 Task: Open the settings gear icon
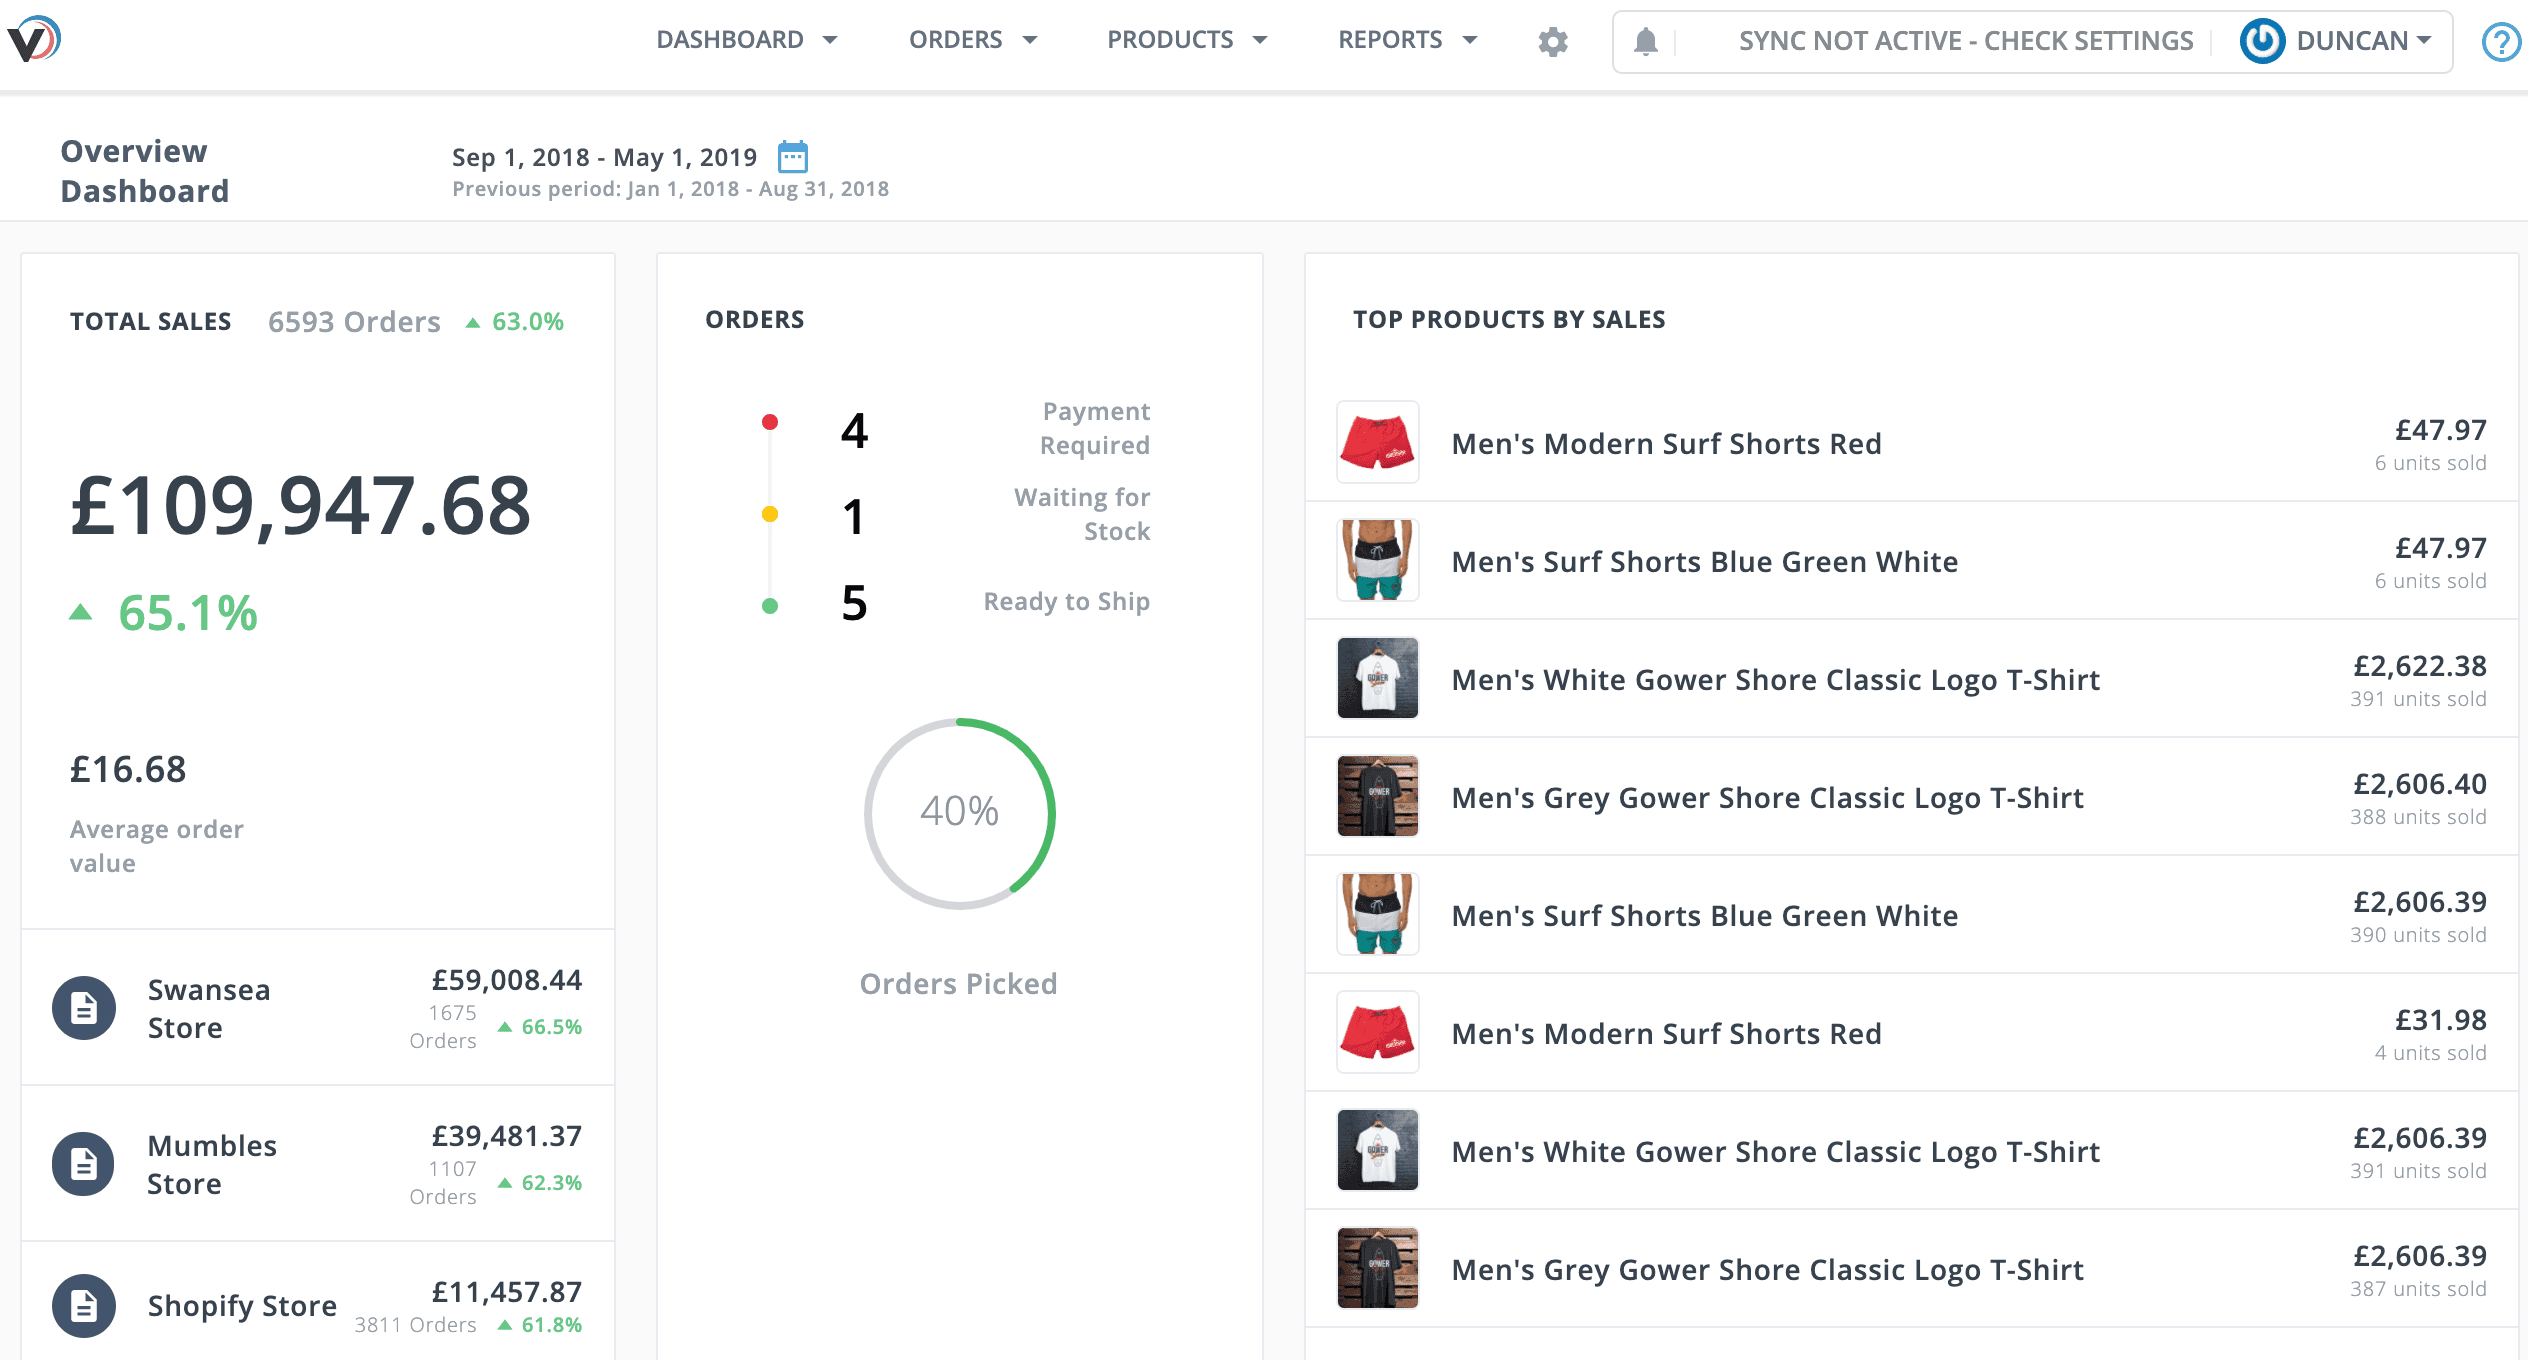pos(1552,42)
